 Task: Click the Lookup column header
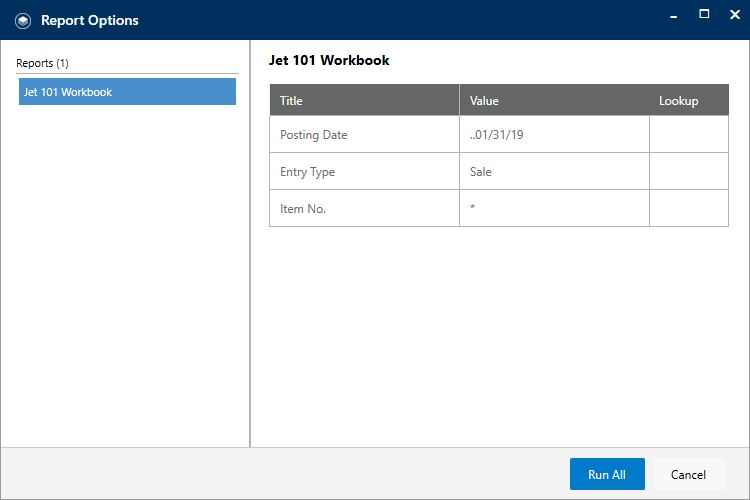click(689, 100)
